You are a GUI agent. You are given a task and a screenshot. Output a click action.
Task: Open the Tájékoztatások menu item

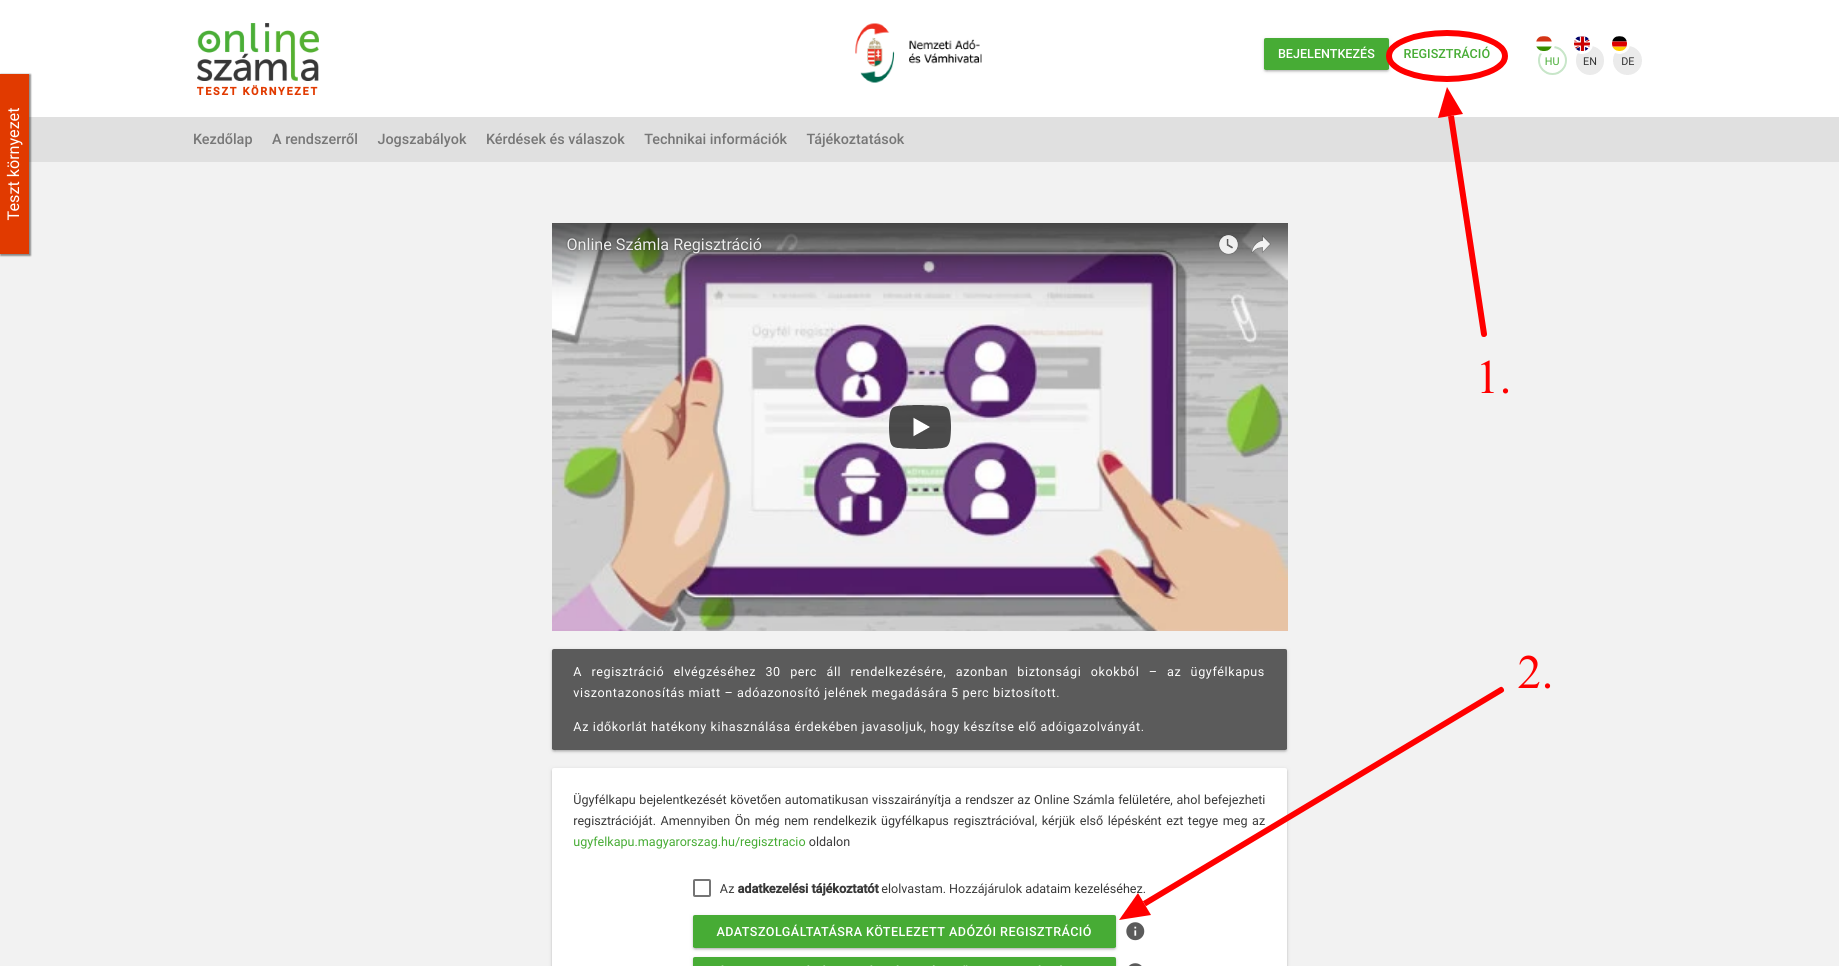pos(855,139)
